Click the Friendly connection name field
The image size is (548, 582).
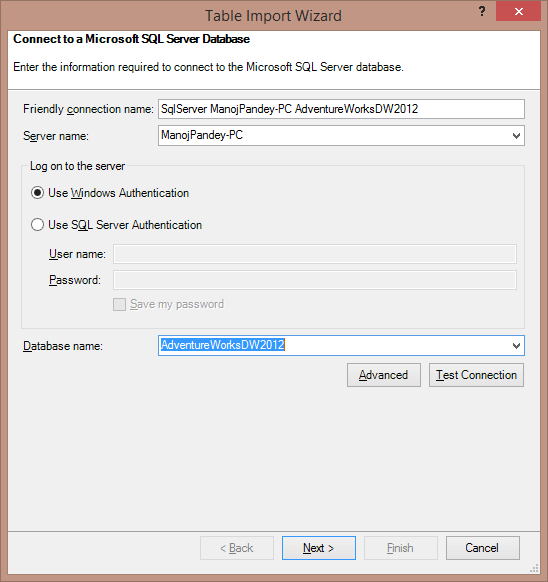click(341, 109)
